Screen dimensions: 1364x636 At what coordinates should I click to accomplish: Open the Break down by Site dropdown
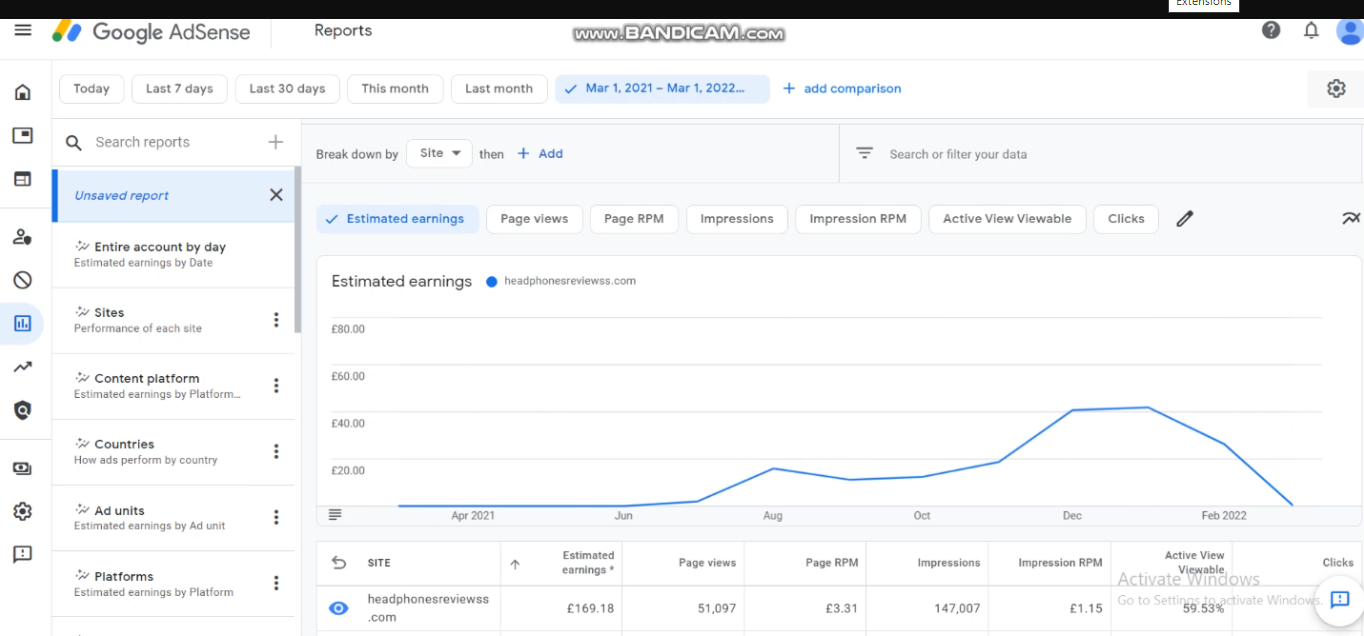coord(440,154)
